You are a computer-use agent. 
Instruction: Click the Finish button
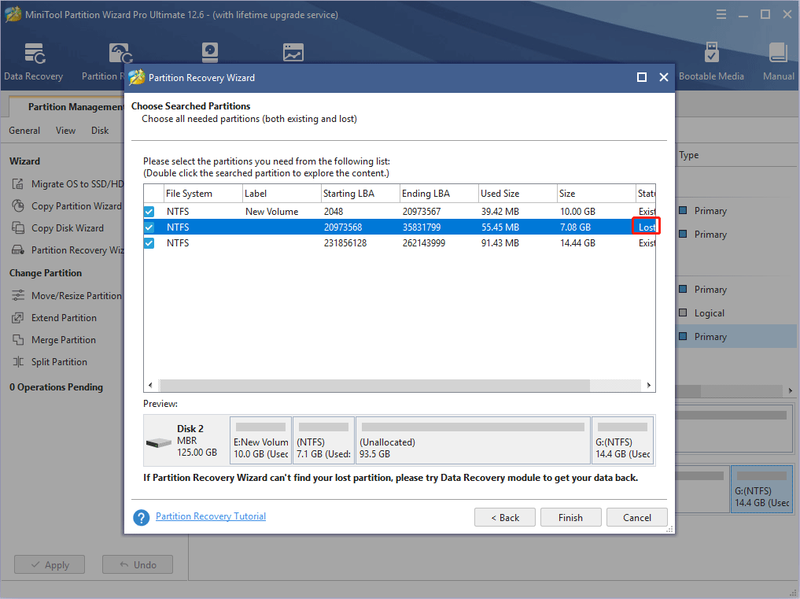[570, 517]
